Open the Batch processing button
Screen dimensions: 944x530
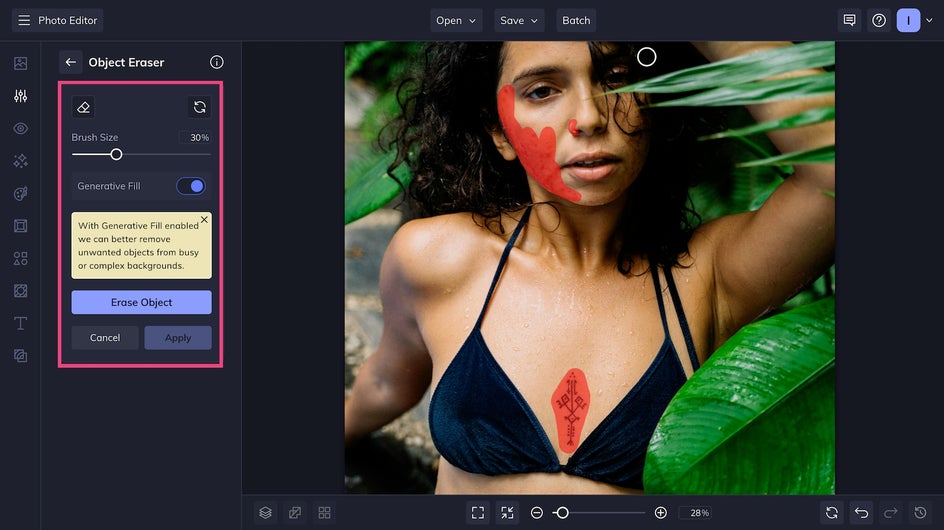576,20
